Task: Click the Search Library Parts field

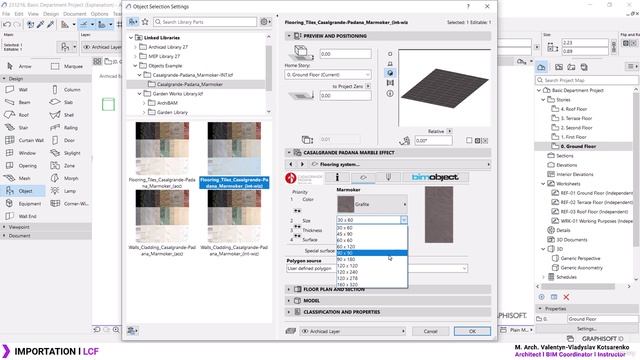Action: click(205, 22)
